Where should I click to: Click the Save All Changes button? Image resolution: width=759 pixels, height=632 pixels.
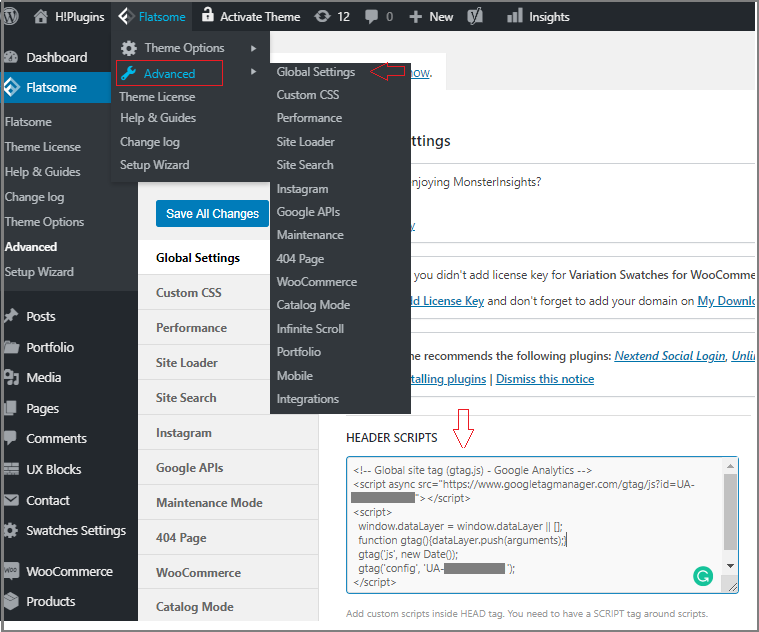click(x=212, y=213)
